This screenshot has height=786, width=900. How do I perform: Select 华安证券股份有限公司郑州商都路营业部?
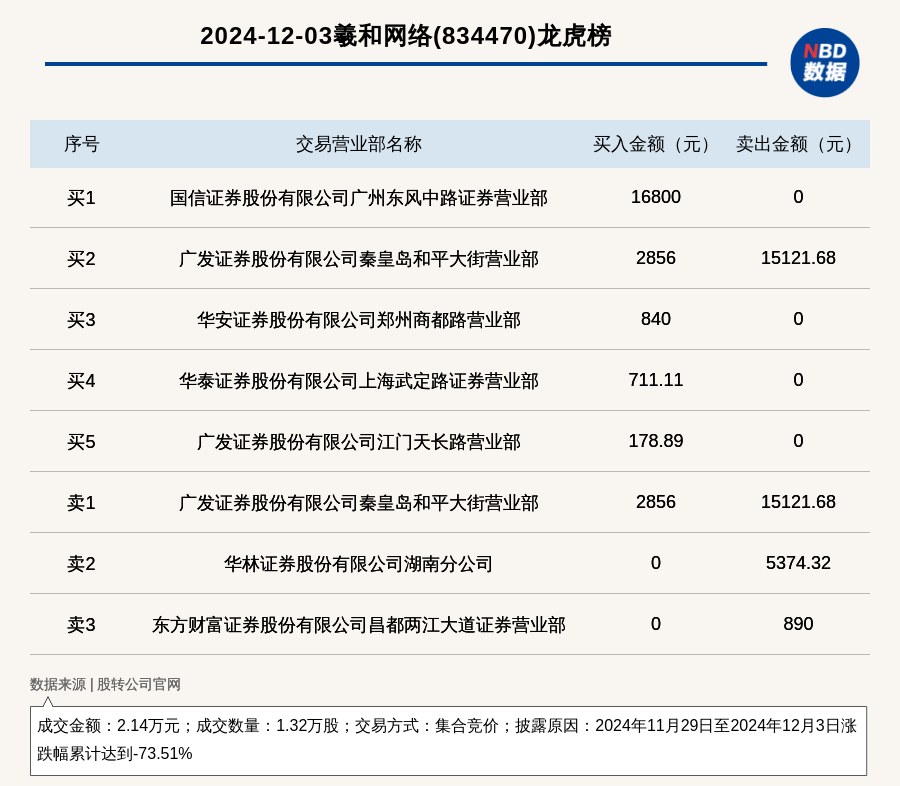pyautogui.click(x=359, y=320)
